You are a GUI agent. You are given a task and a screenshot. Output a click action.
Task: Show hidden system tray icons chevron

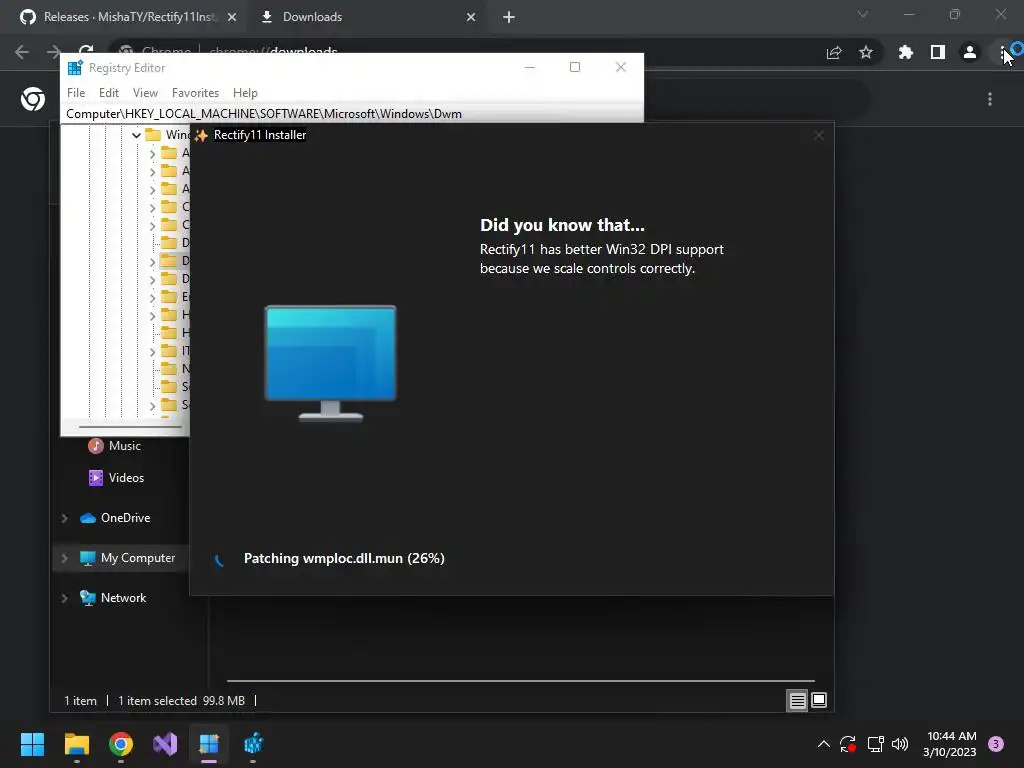[824, 744]
